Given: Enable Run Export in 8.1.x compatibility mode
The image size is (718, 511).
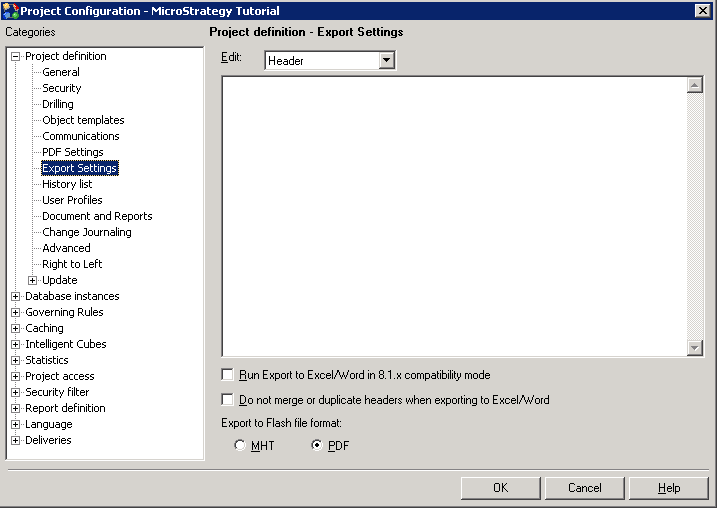Looking at the screenshot, I should [x=227, y=375].
